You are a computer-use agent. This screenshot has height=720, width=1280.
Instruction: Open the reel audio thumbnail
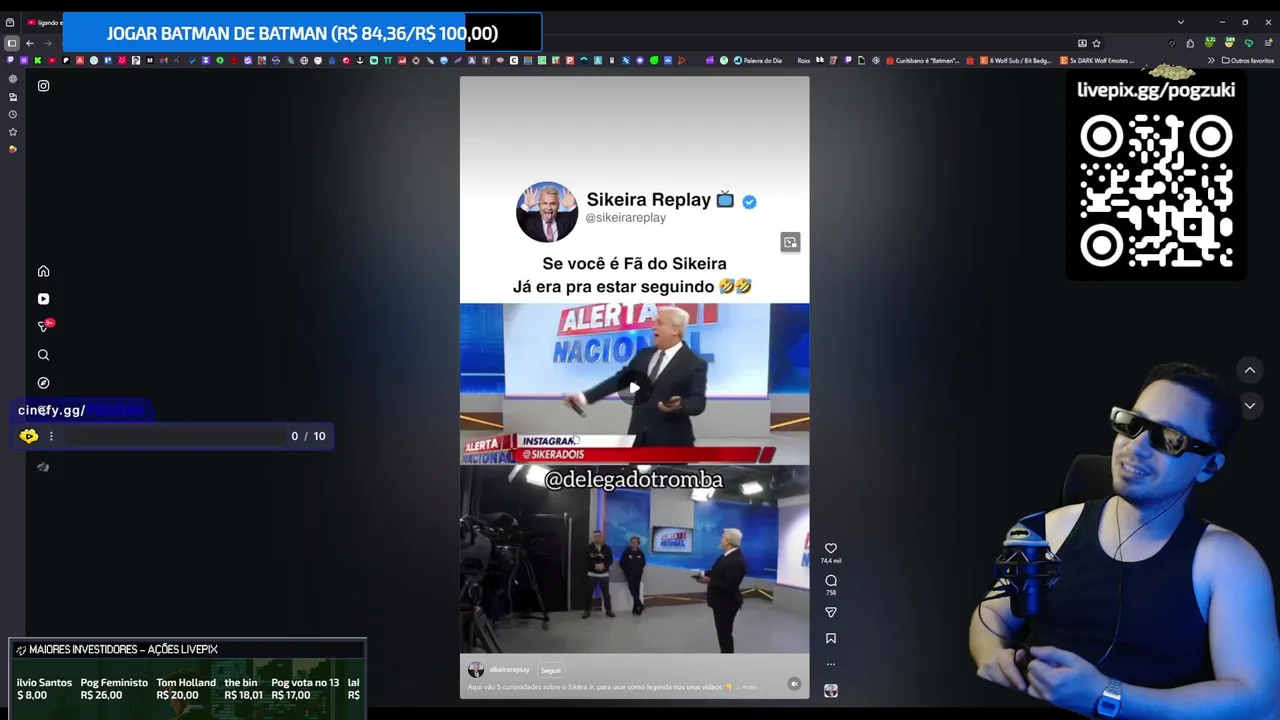click(x=831, y=691)
